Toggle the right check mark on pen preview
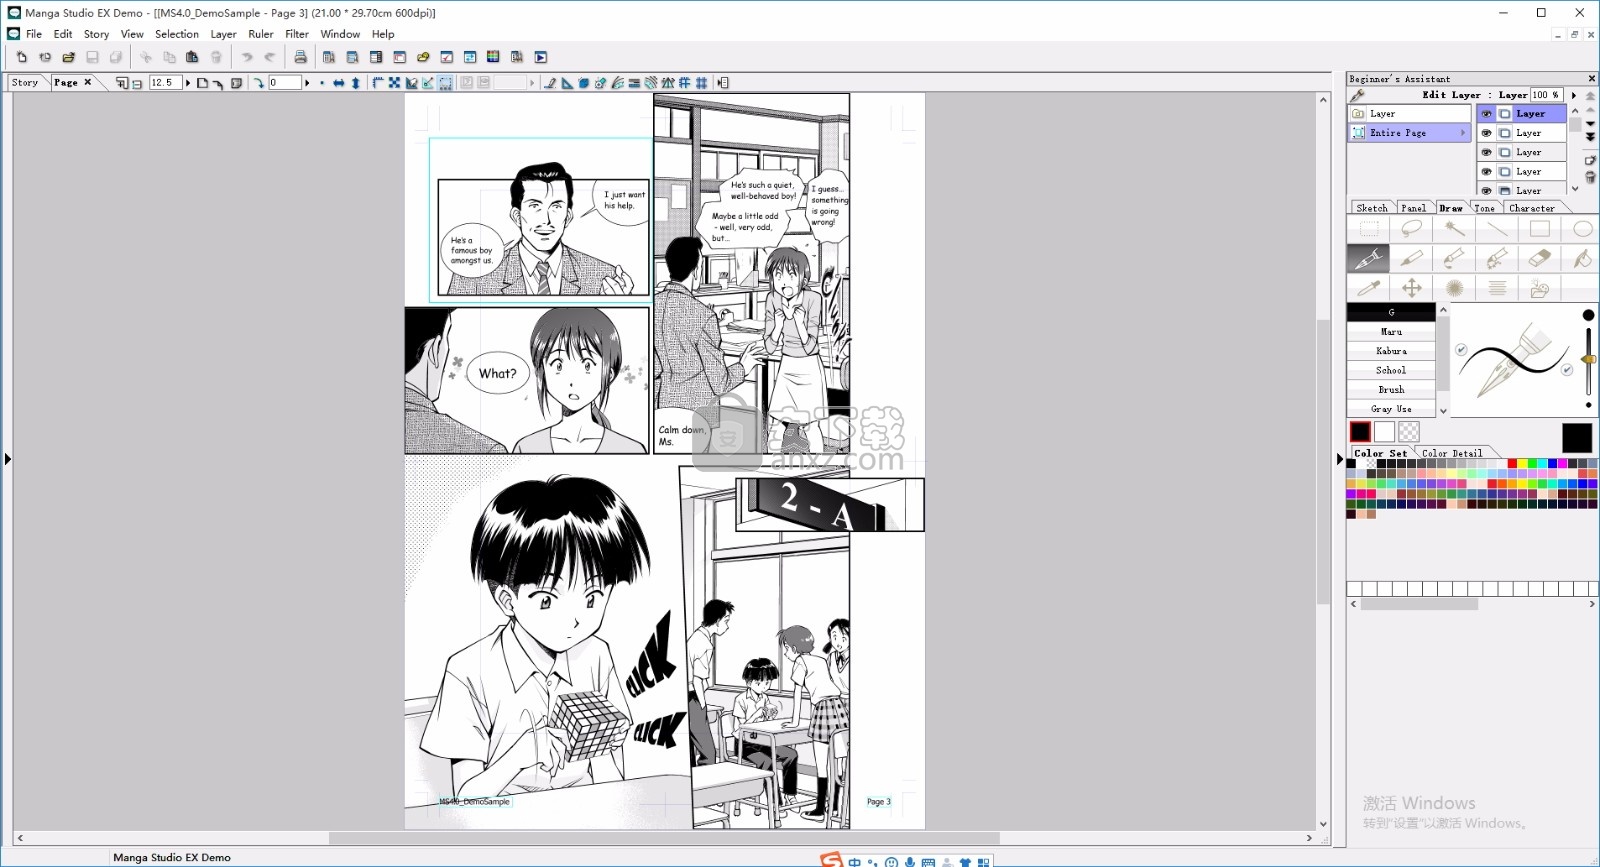This screenshot has height=867, width=1600. [1567, 370]
